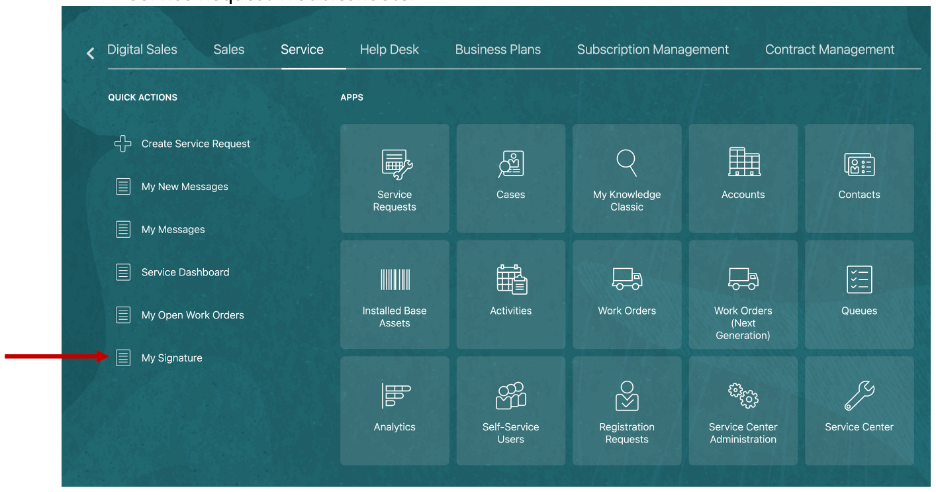Open the Service Dashboard link
This screenshot has height=492, width=936.
[x=185, y=272]
